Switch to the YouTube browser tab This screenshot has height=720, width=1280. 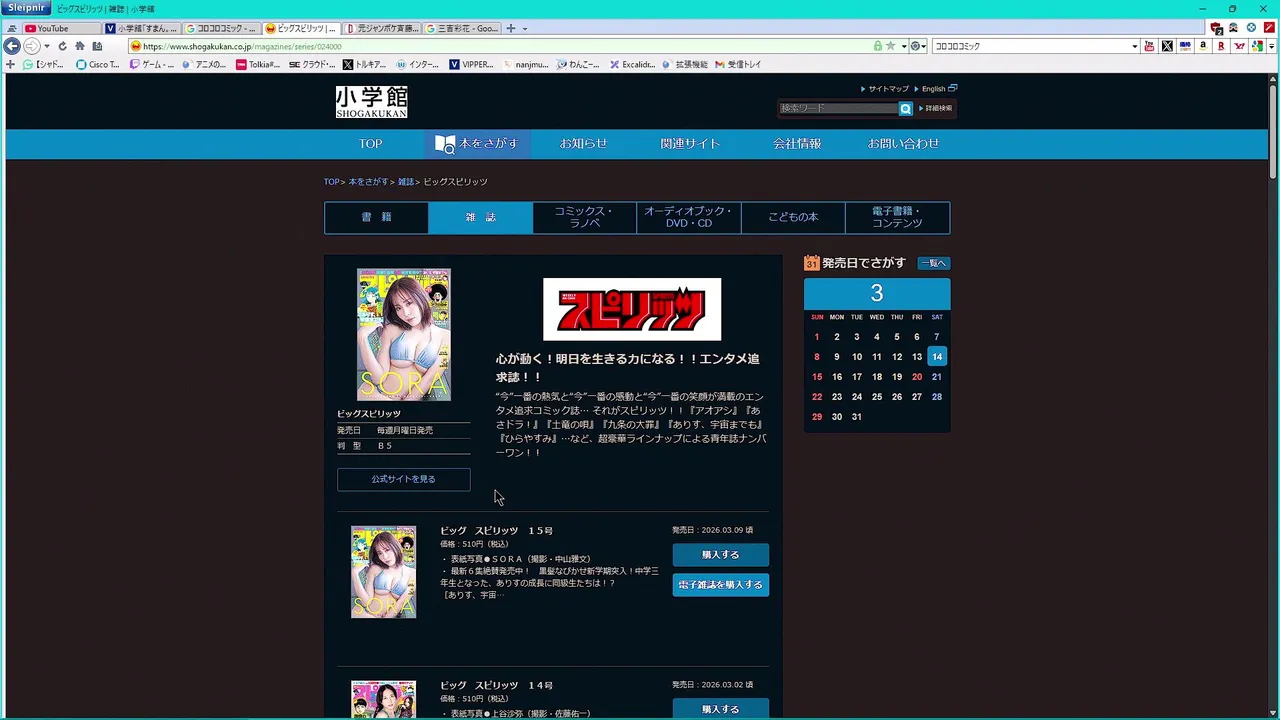(60, 28)
